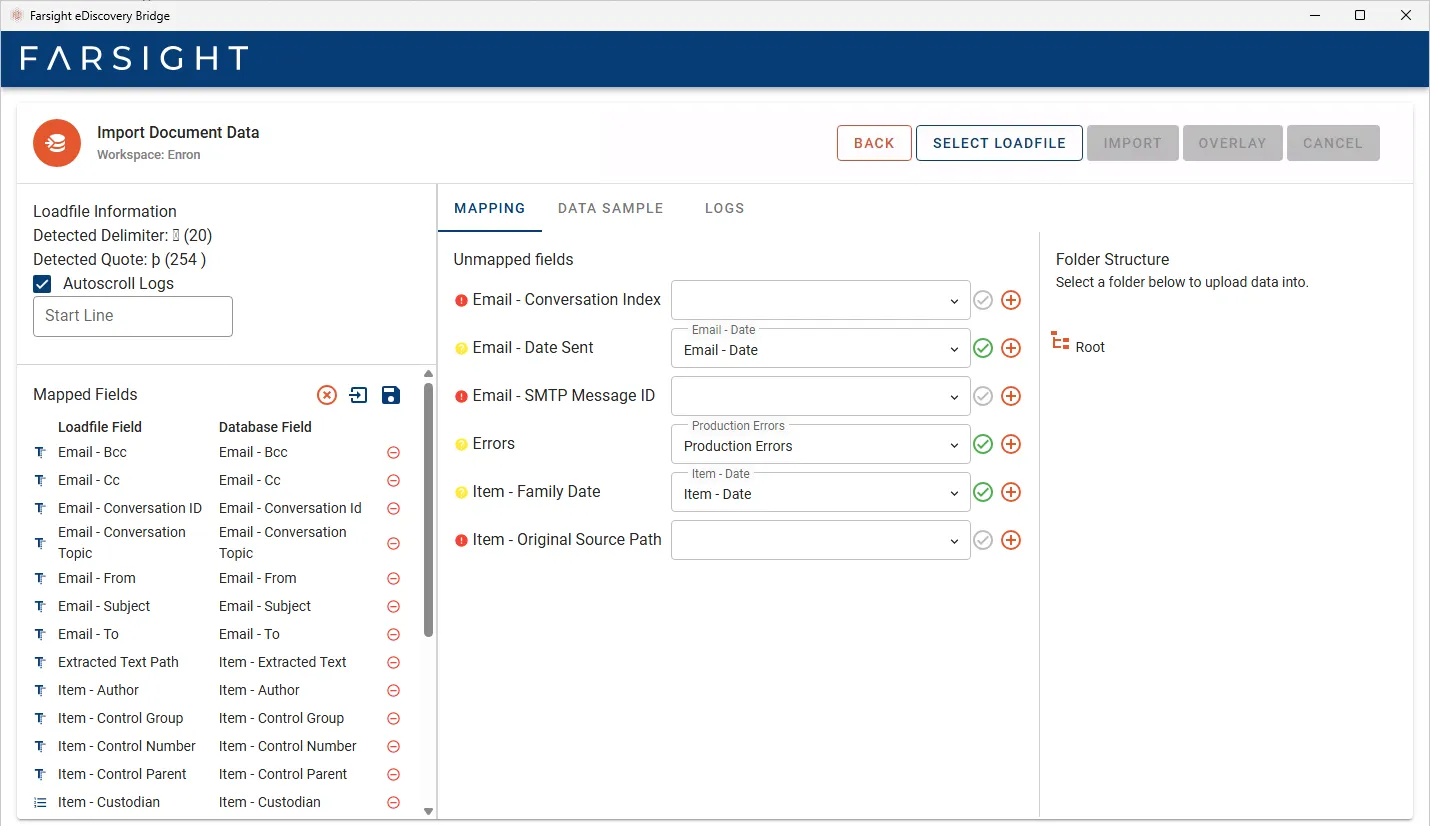
Task: Expand the Email - Conversation Index dropdown
Action: 820,300
